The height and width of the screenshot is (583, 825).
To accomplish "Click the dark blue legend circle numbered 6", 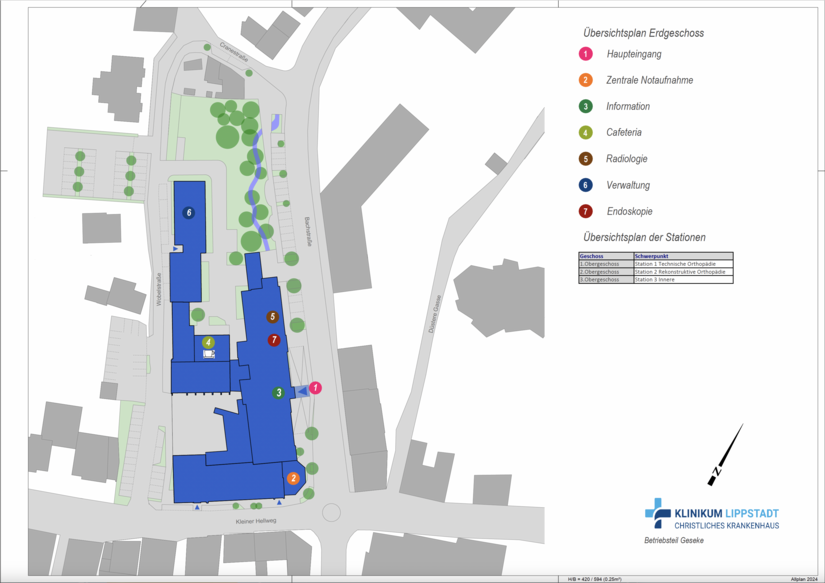I will point(585,185).
